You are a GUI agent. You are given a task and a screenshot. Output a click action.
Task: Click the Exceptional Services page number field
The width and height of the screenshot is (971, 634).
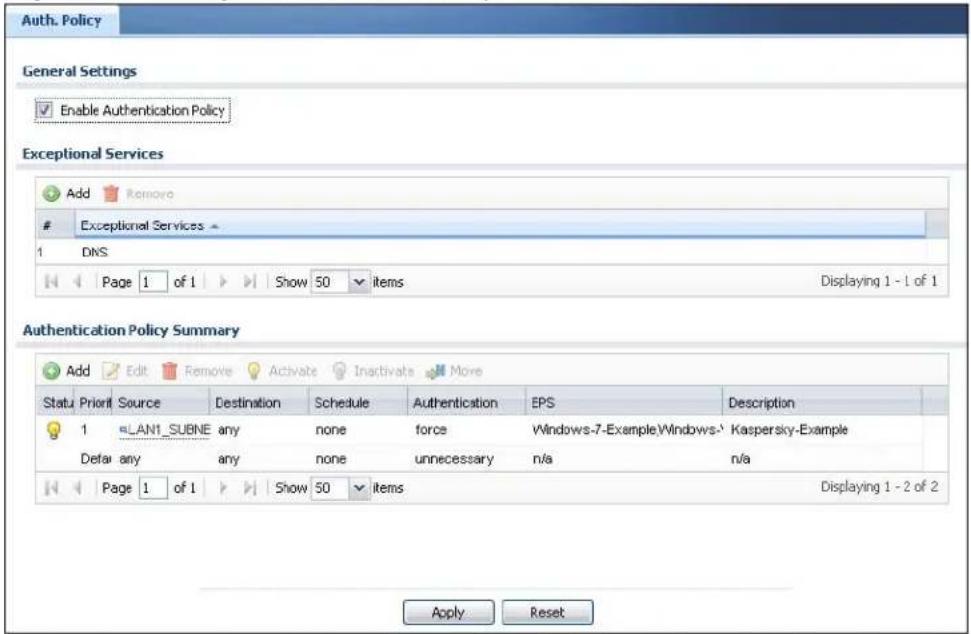(153, 282)
